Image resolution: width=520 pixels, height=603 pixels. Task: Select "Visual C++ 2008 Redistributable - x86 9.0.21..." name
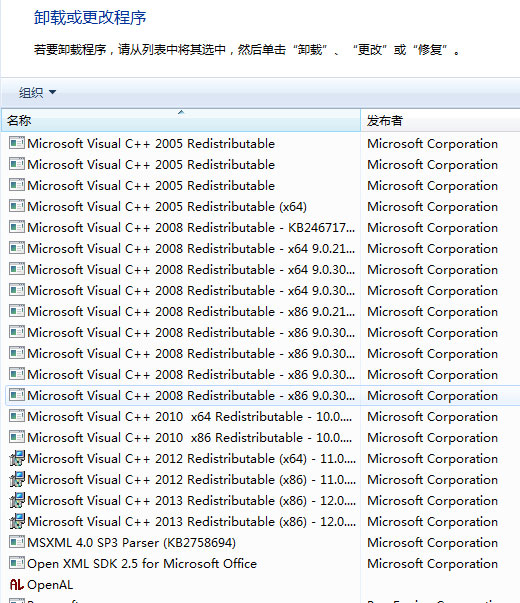click(x=191, y=311)
